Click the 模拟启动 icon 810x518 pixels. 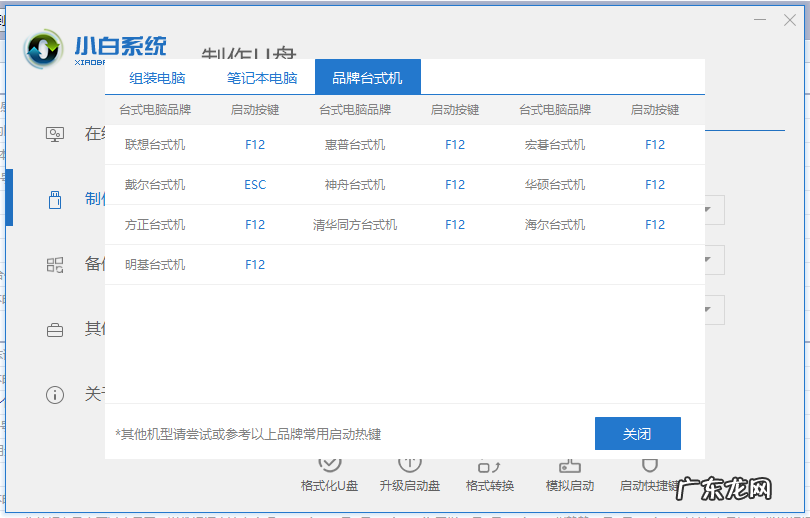tap(570, 465)
